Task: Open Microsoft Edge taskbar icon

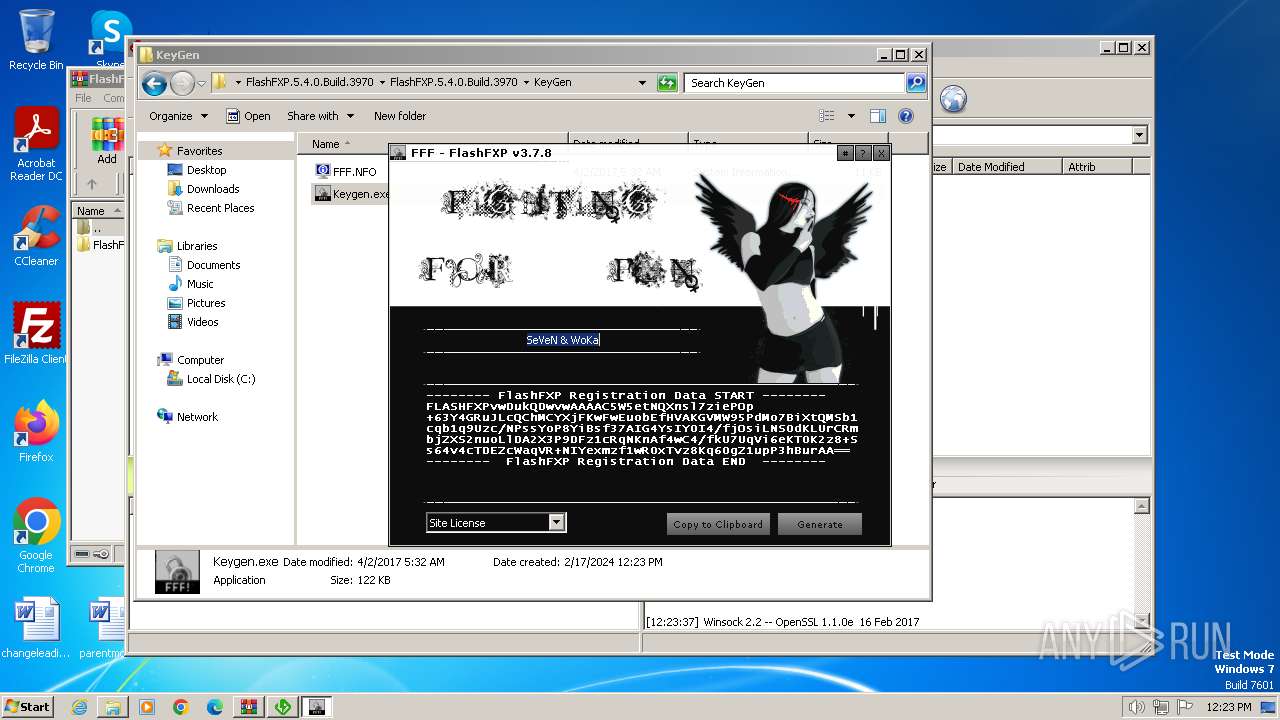Action: [x=215, y=707]
